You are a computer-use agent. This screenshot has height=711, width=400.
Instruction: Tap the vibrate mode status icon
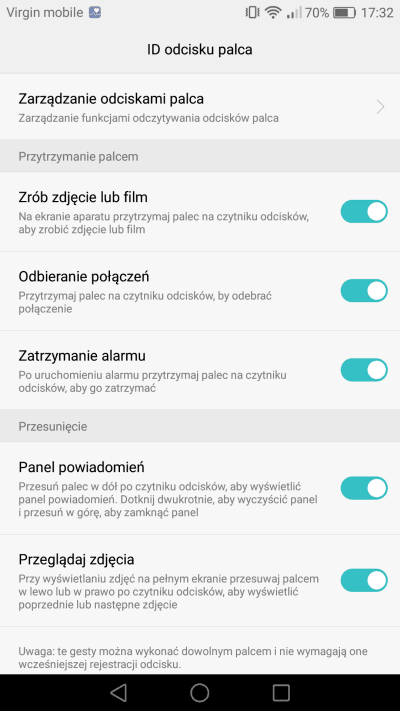coord(251,13)
